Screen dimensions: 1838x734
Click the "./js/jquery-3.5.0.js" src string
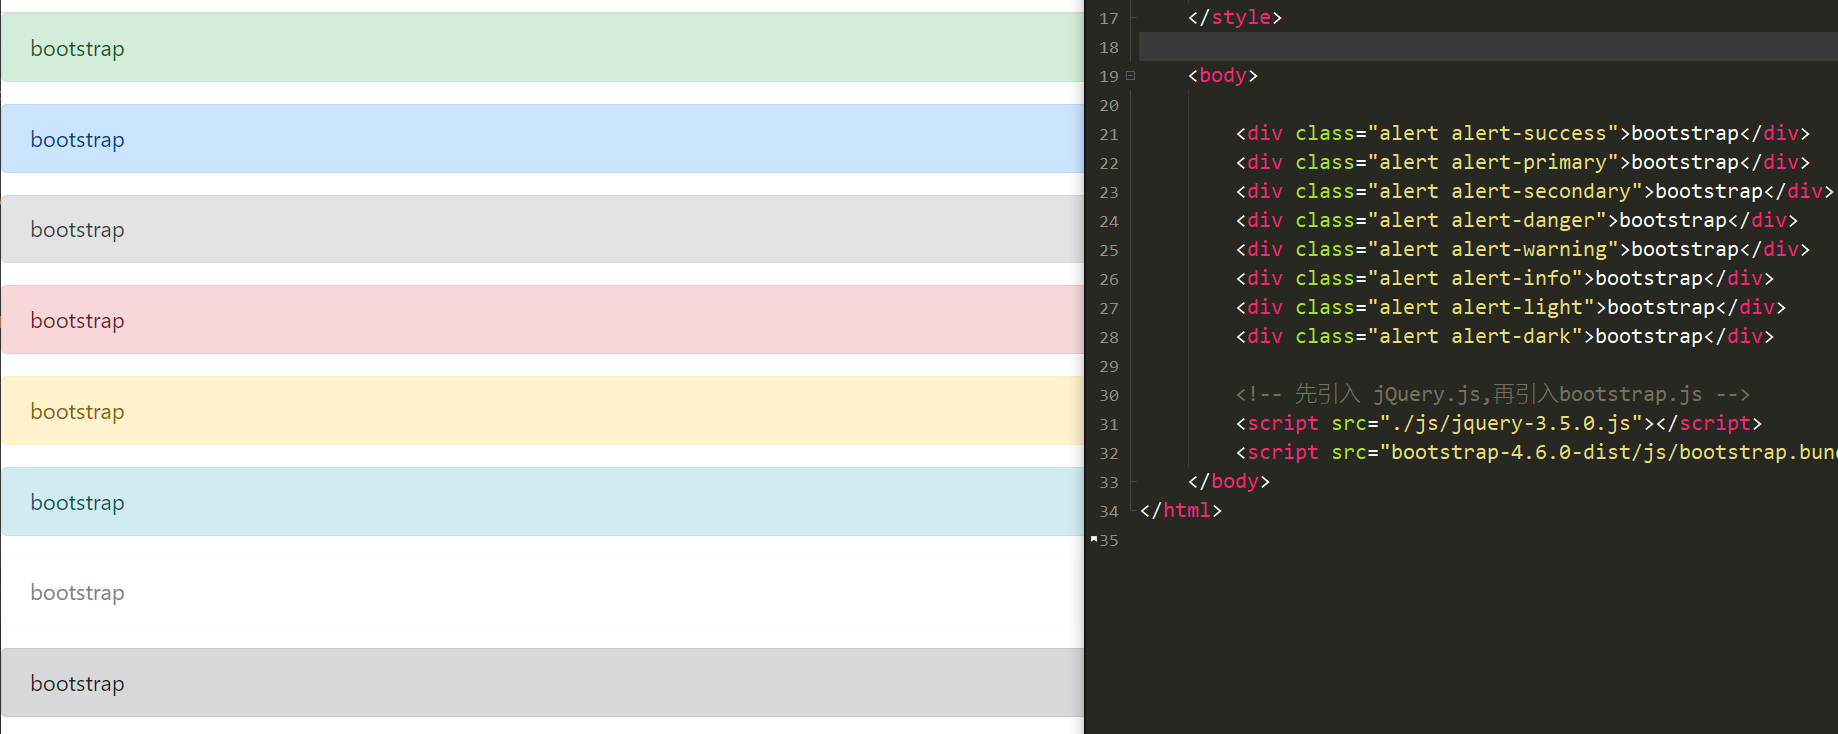pyautogui.click(x=1512, y=423)
